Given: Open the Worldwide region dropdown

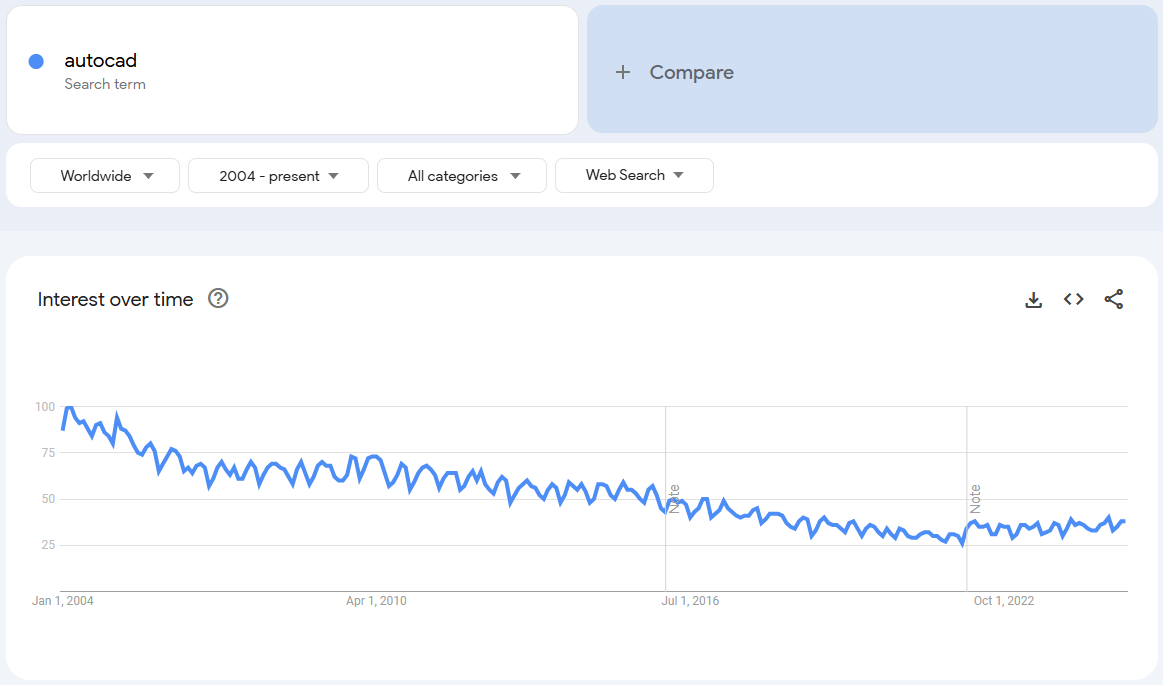Looking at the screenshot, I should (105, 176).
